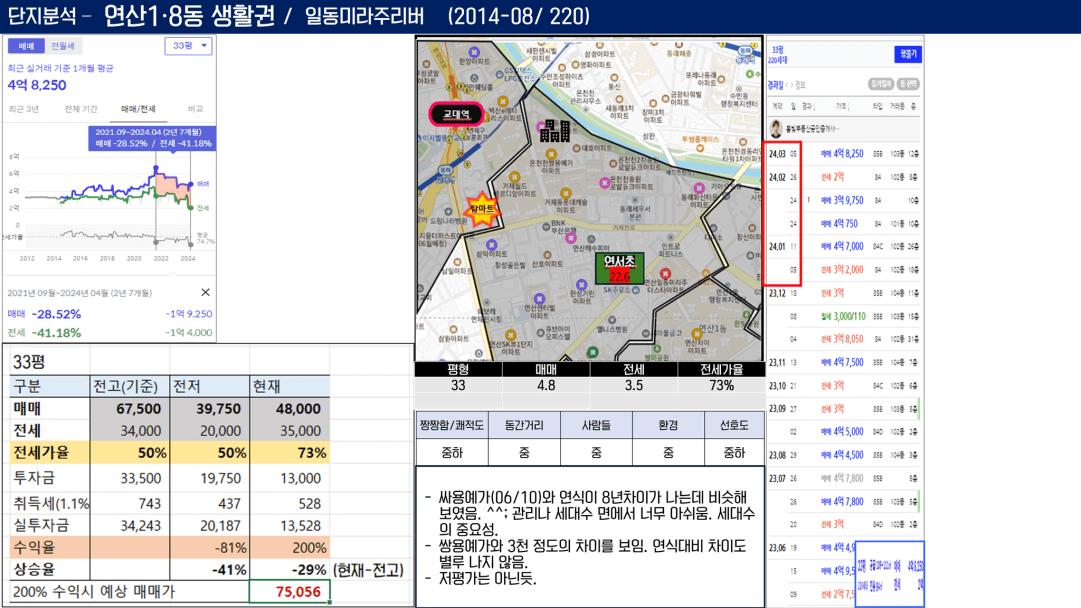Select the 최근 3년 chart tab
Screen dimensions: 1081x608
(24, 109)
